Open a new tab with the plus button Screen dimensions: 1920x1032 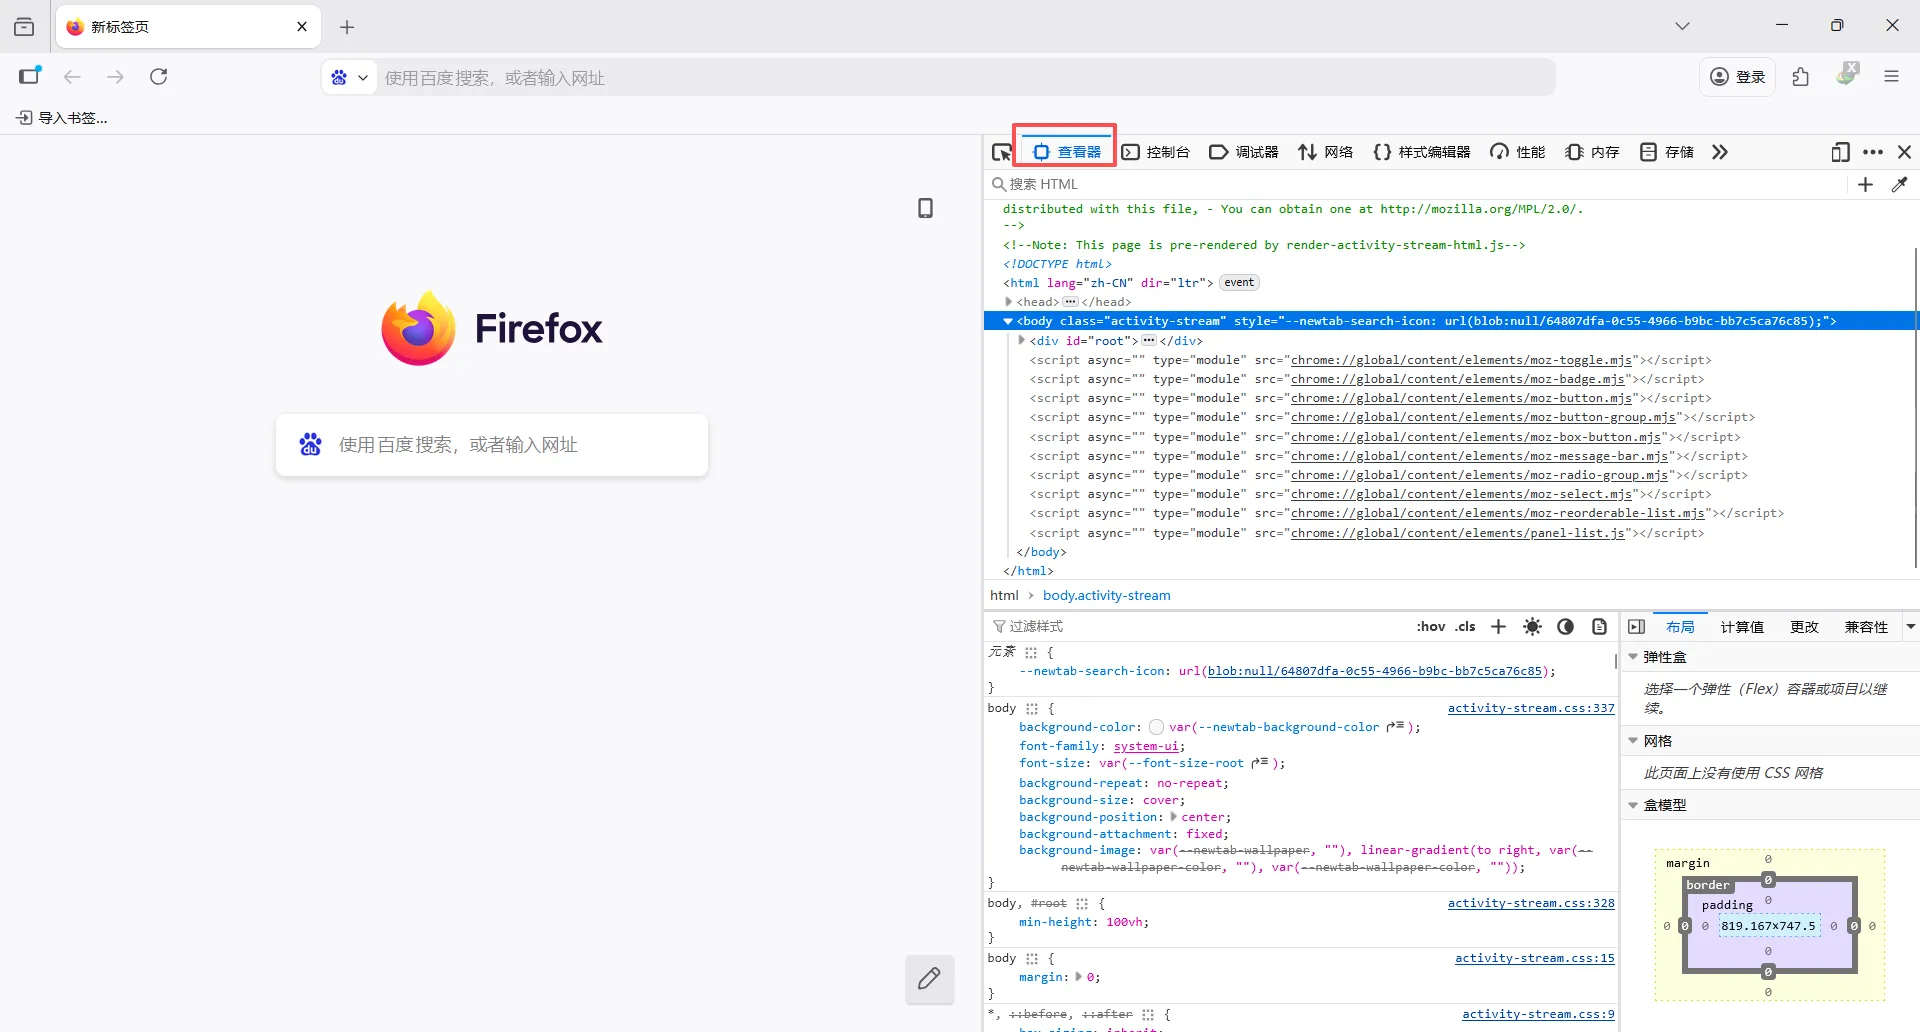point(347,27)
